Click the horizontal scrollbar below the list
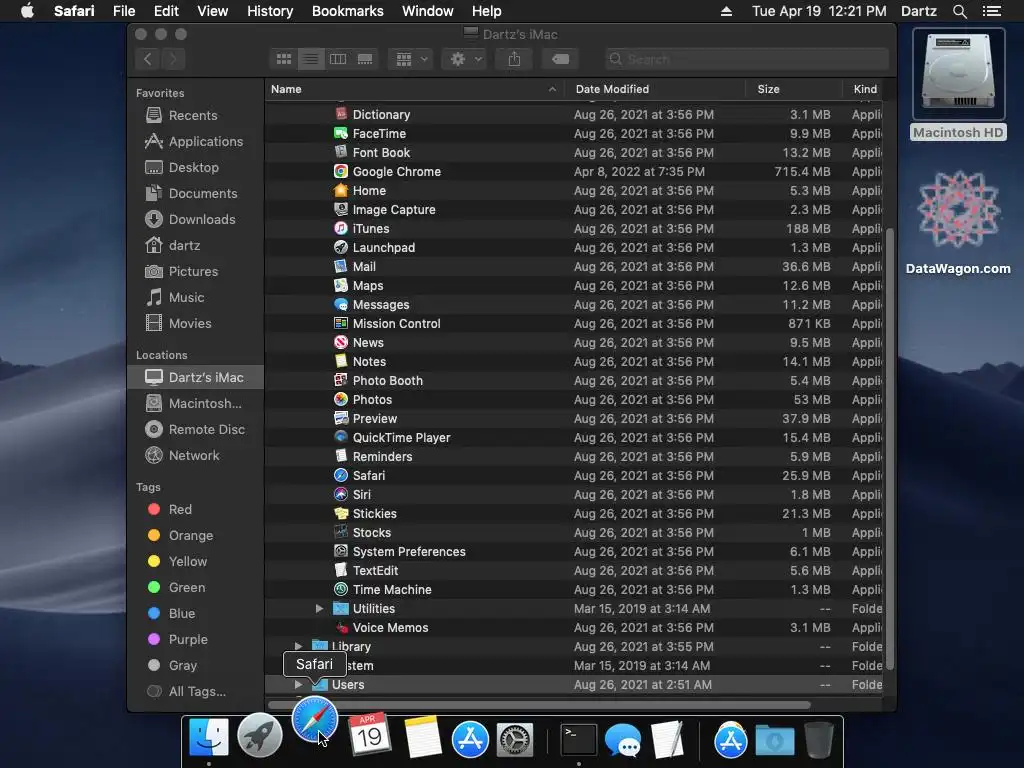Screen dimensions: 1024x768 (539, 705)
